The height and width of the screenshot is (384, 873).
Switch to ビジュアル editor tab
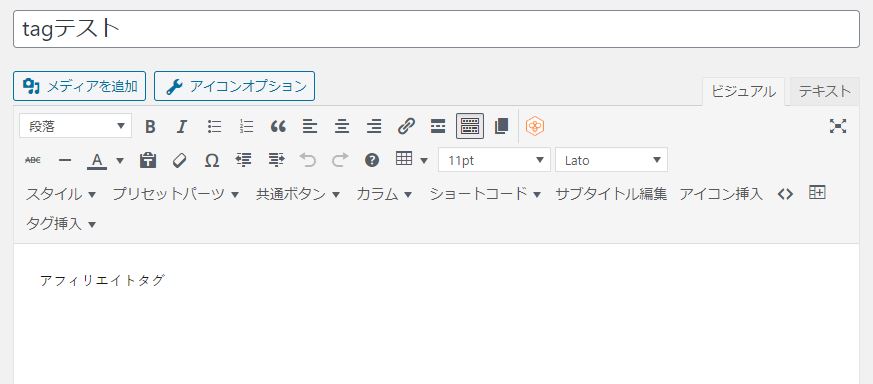[743, 91]
